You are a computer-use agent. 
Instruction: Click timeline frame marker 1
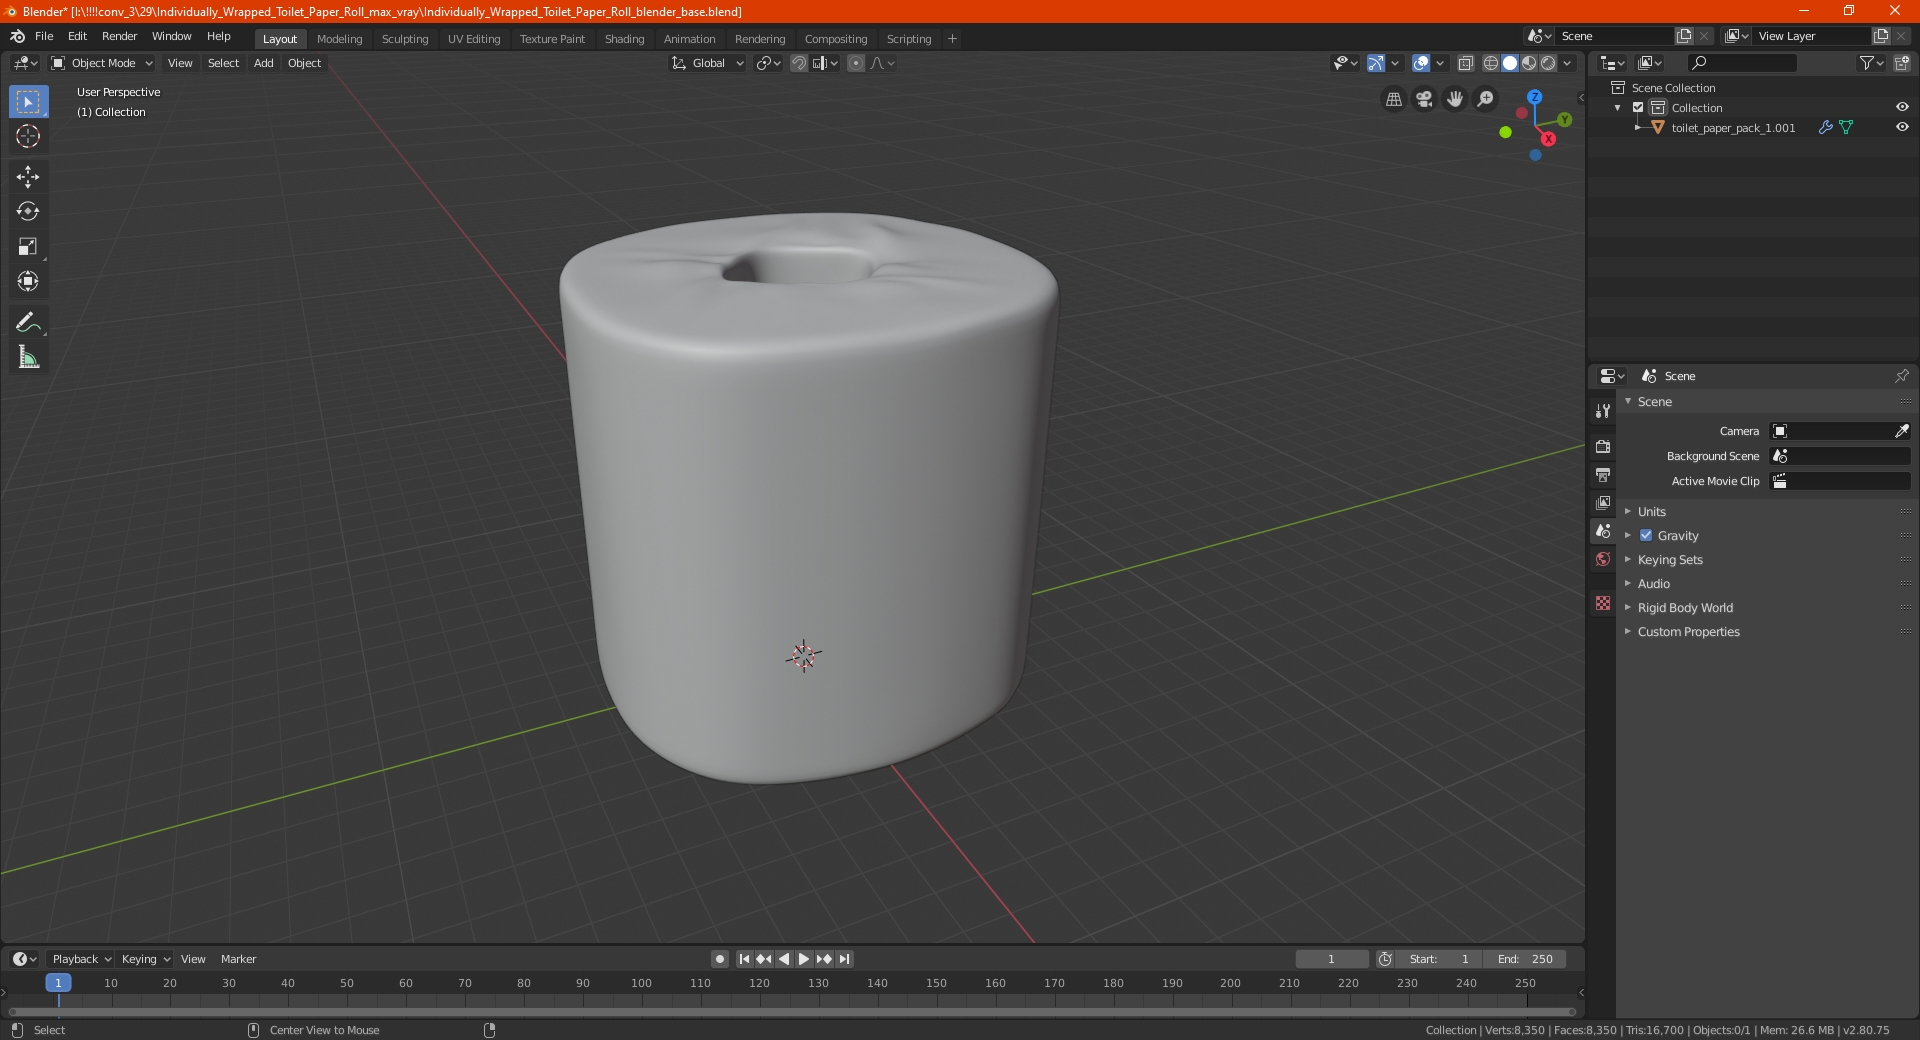pos(58,983)
